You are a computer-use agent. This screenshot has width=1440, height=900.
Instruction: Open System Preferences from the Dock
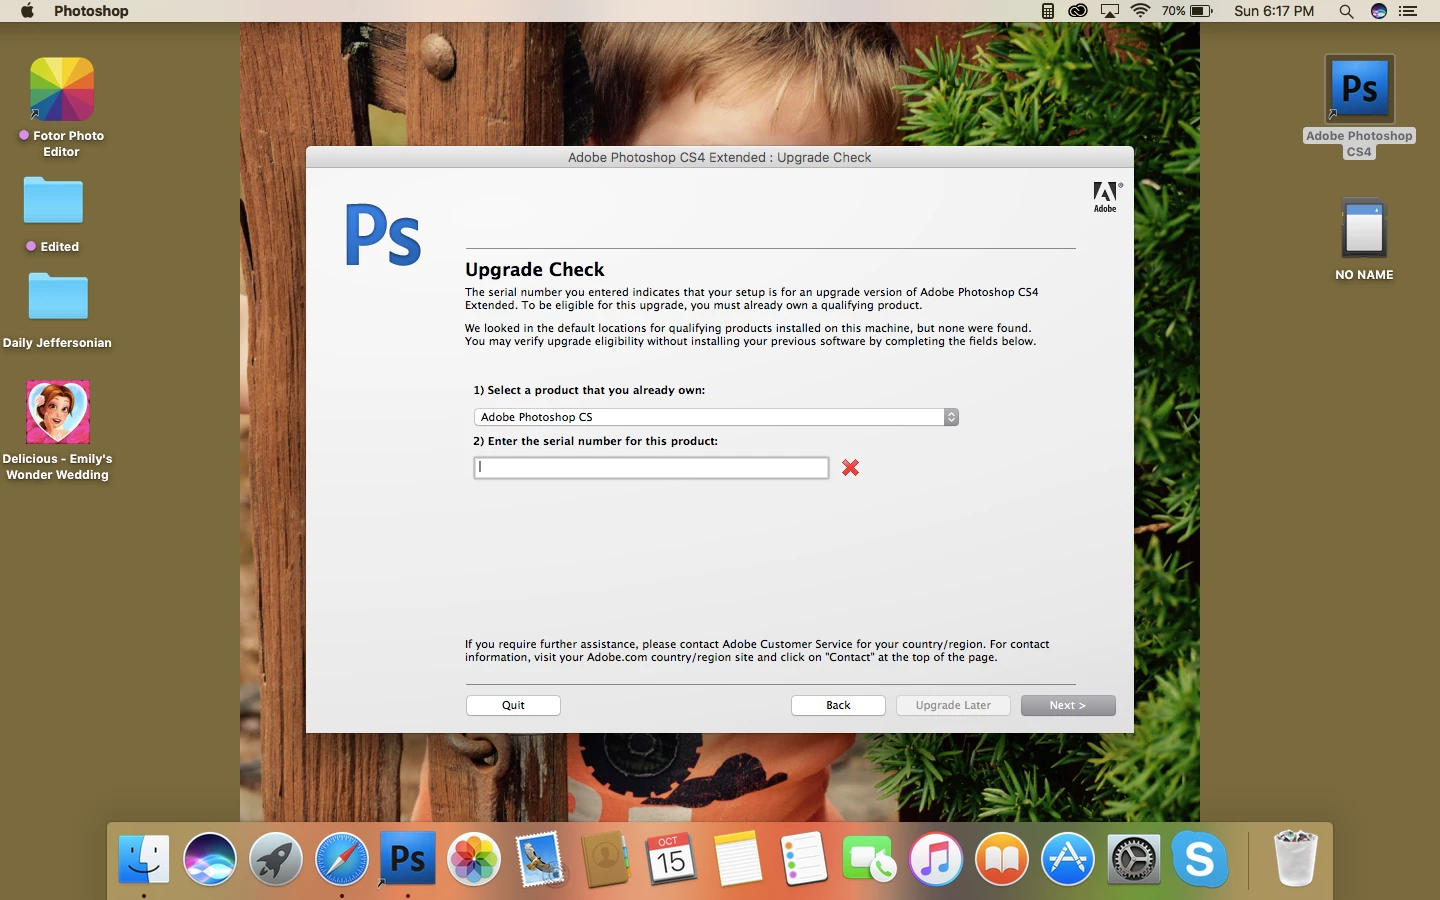tap(1134, 859)
